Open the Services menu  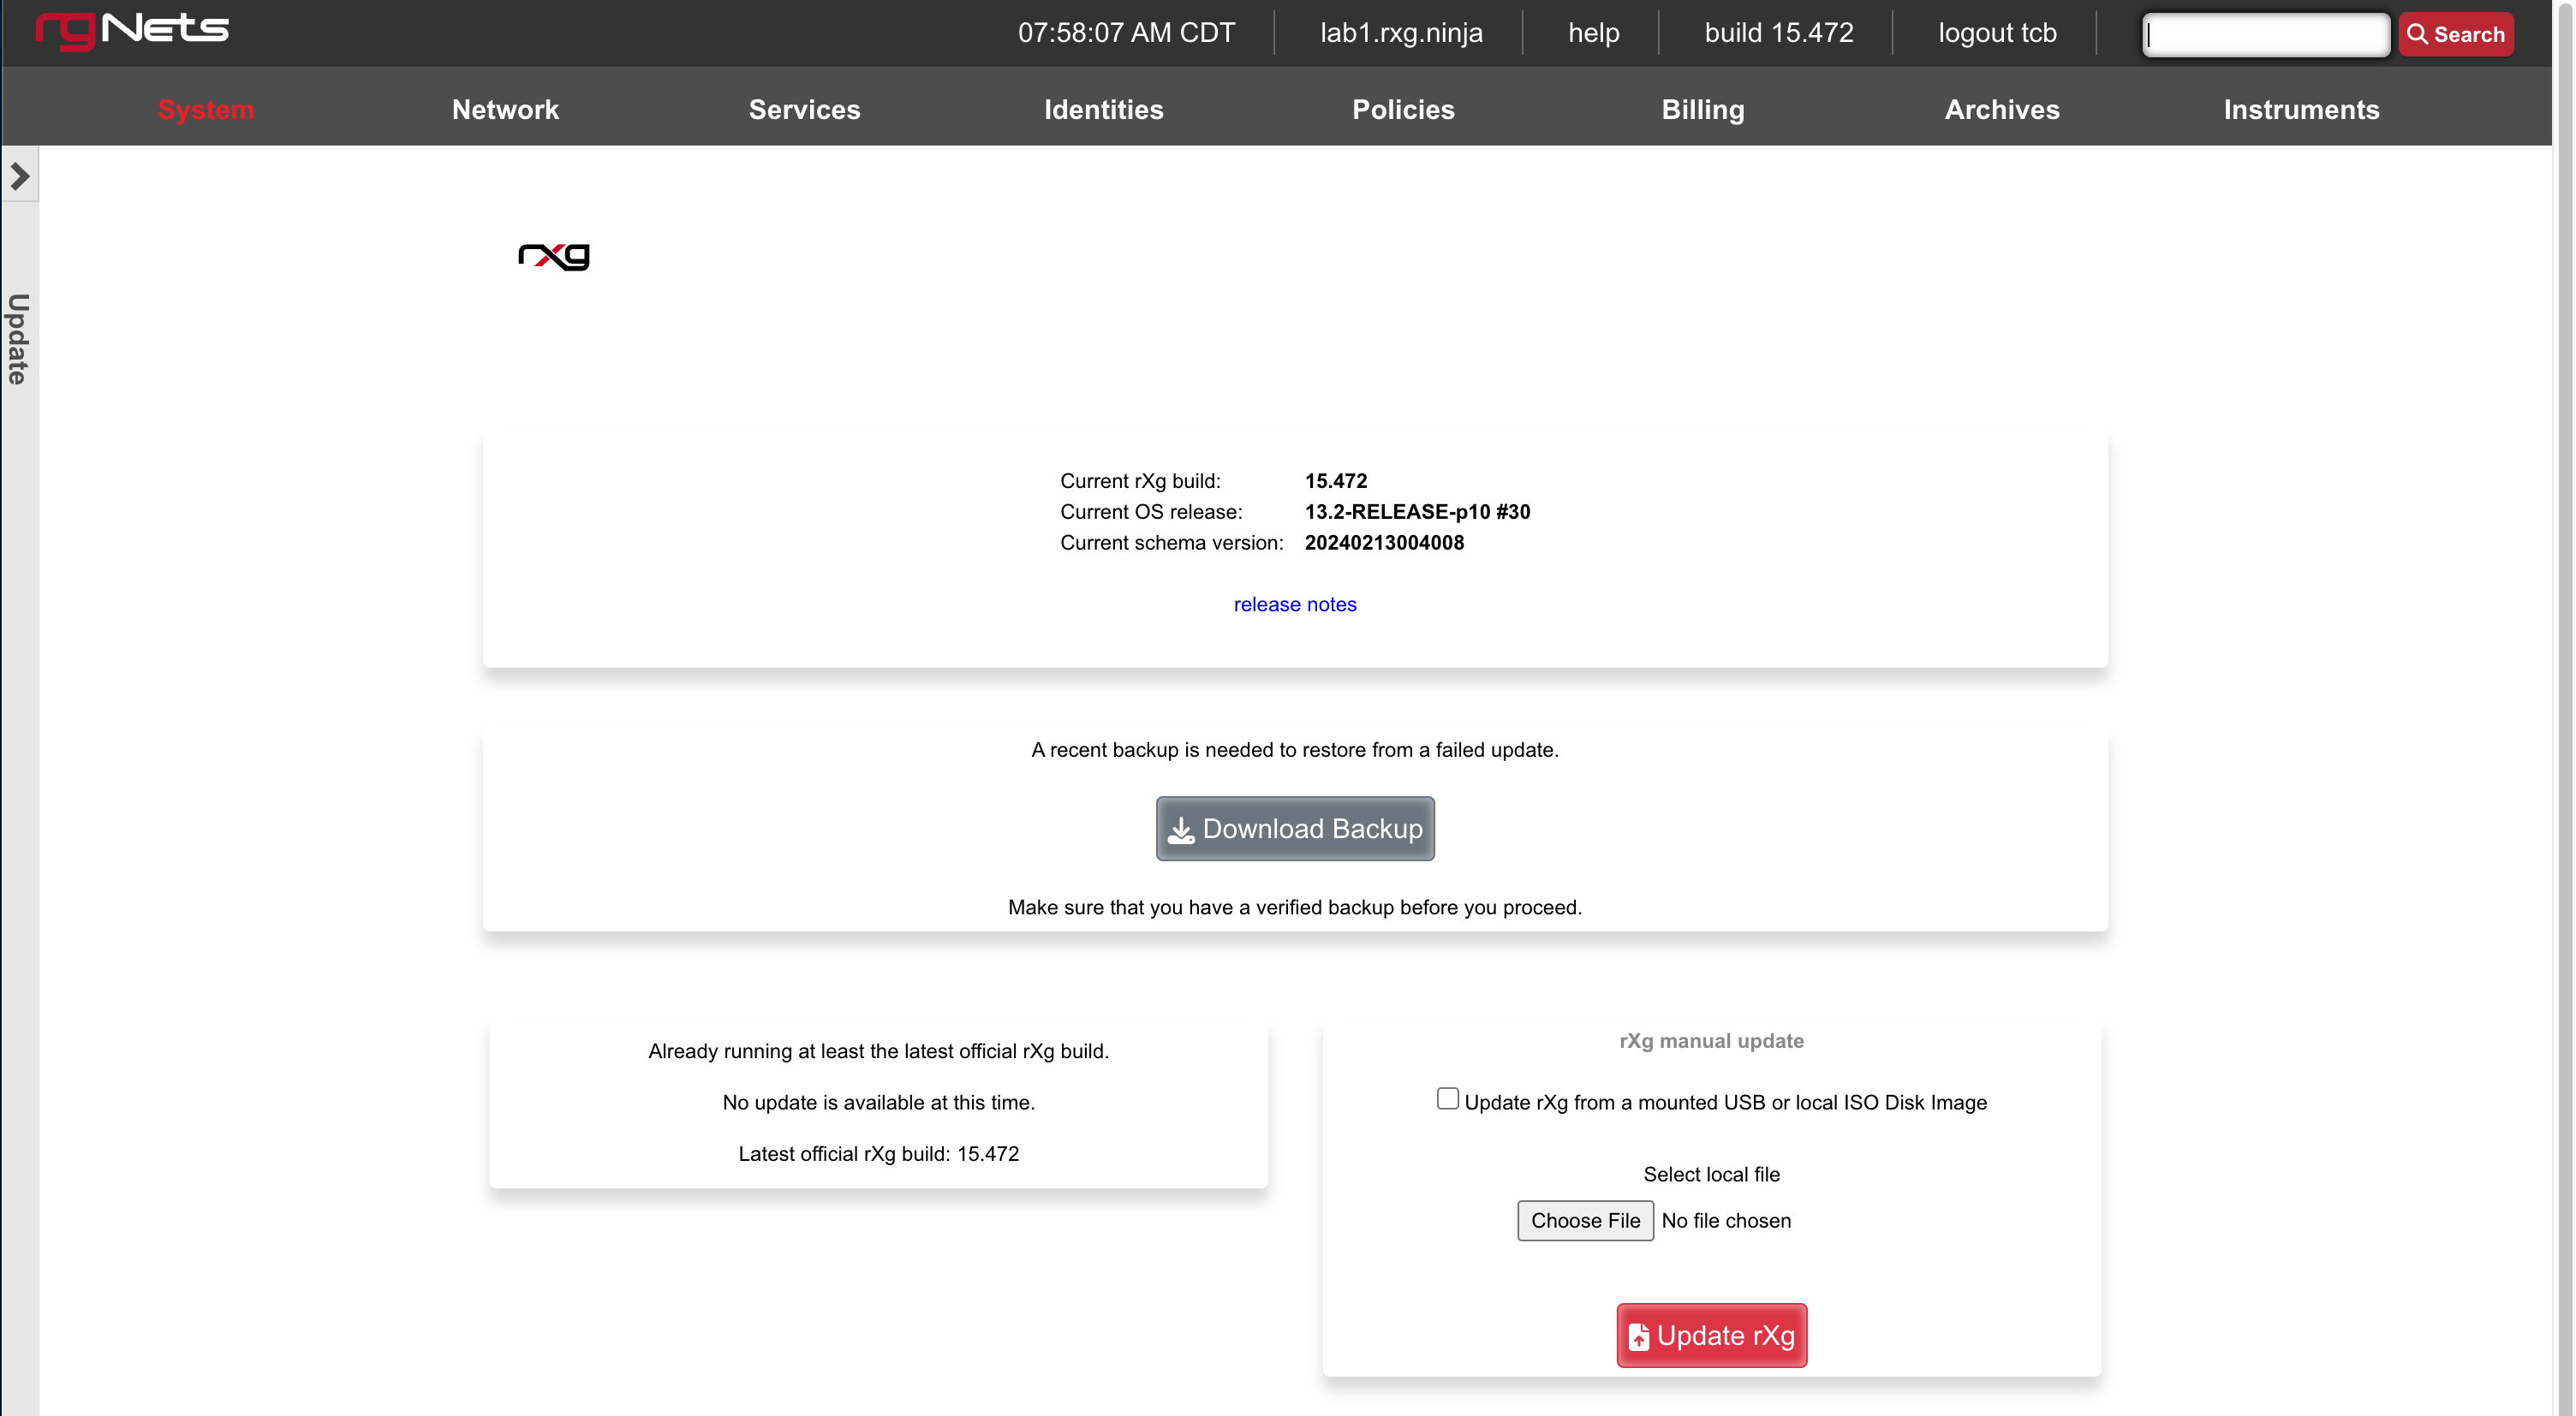(x=804, y=109)
